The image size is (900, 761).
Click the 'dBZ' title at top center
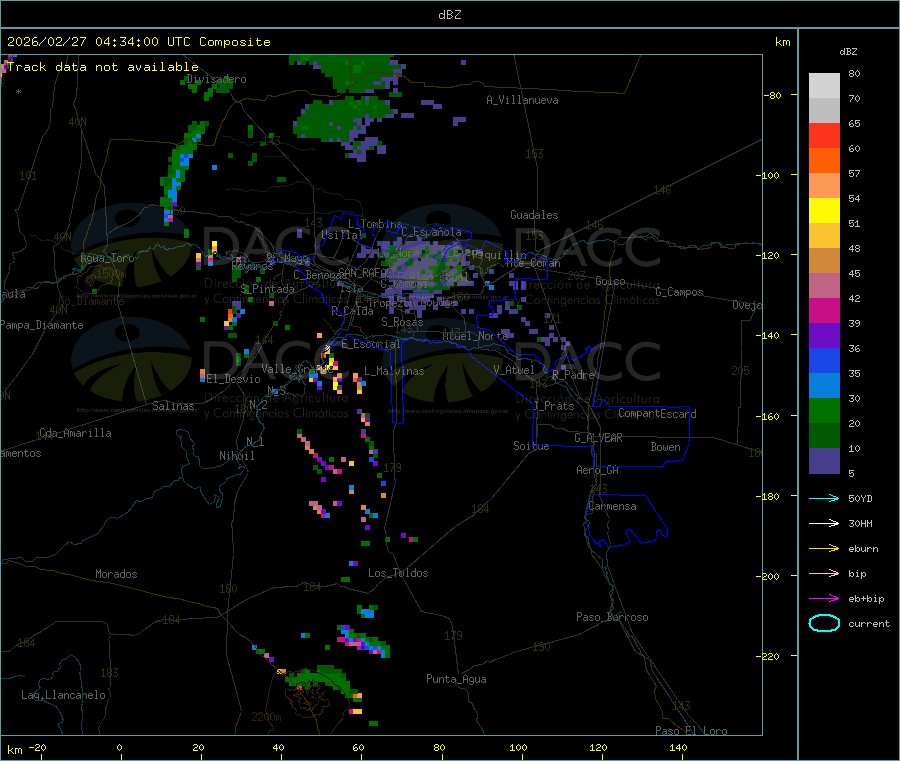449,15
